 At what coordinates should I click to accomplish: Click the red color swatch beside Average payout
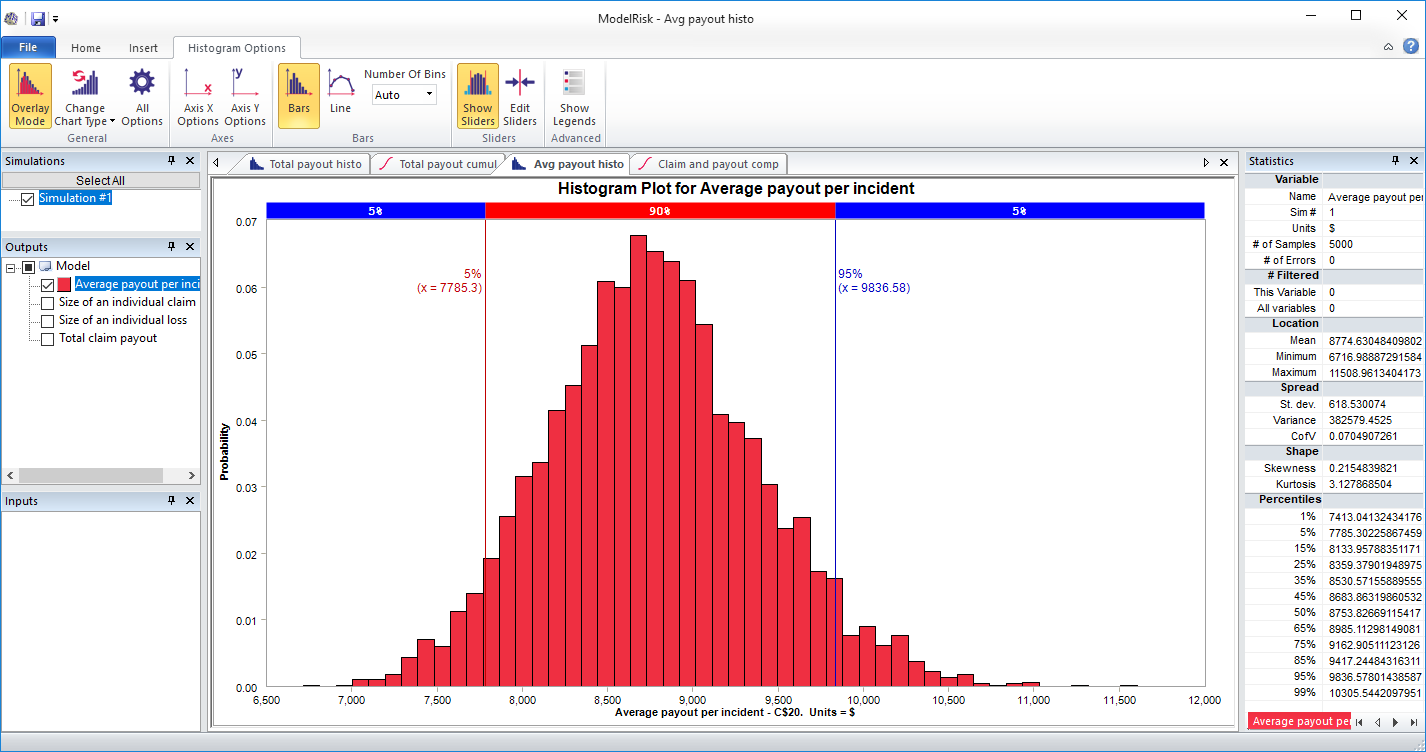(61, 284)
